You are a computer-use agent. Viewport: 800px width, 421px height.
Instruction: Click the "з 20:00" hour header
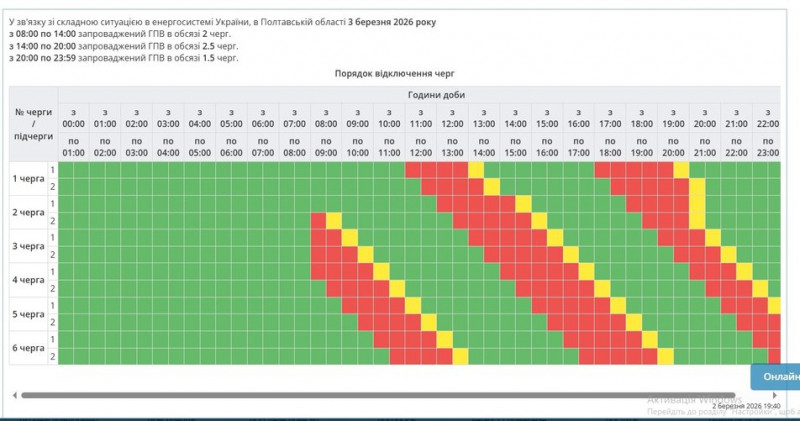[x=704, y=117]
